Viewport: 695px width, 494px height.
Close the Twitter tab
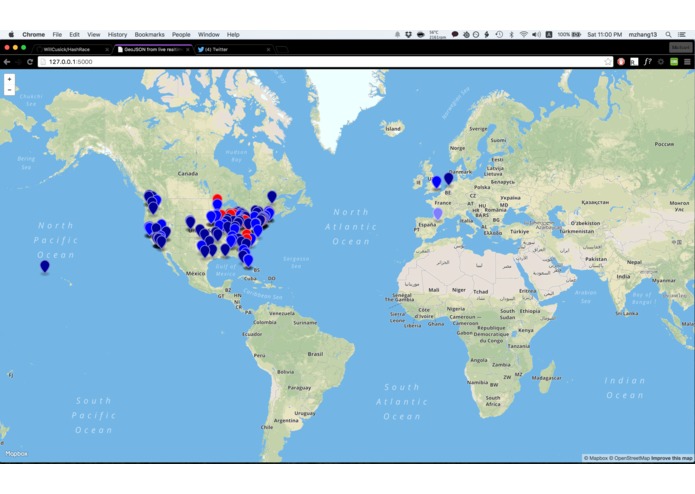point(268,50)
